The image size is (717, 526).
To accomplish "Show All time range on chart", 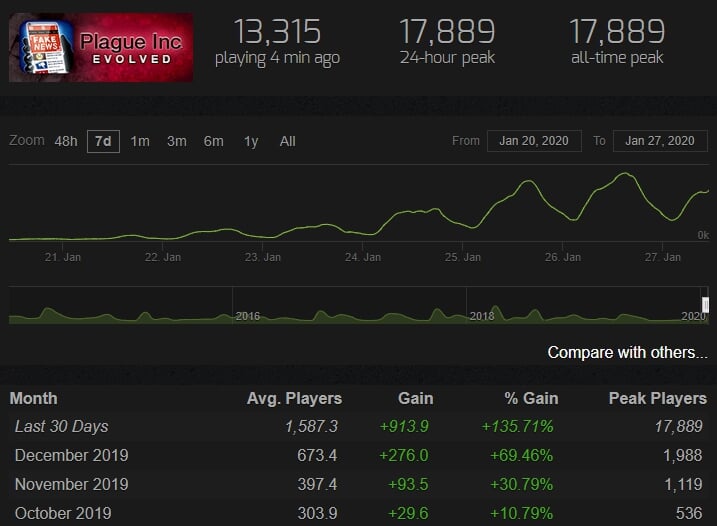I will point(287,141).
